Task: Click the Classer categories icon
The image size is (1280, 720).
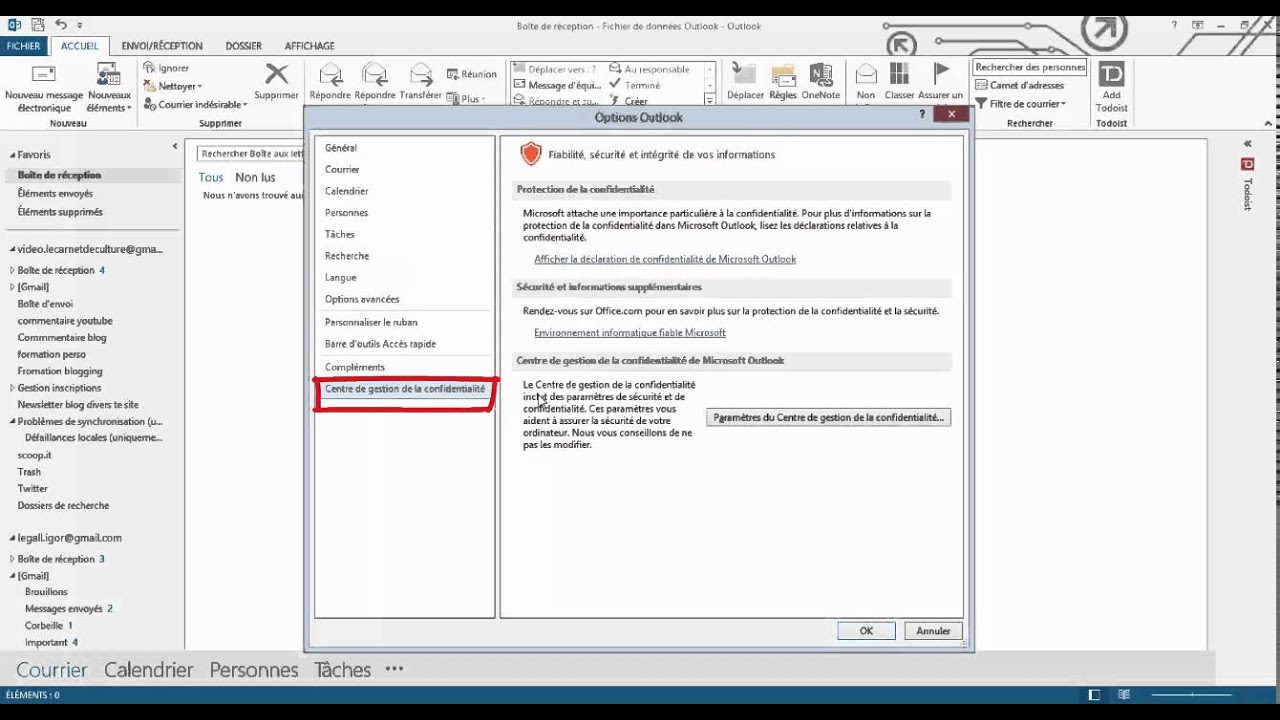Action: [899, 75]
